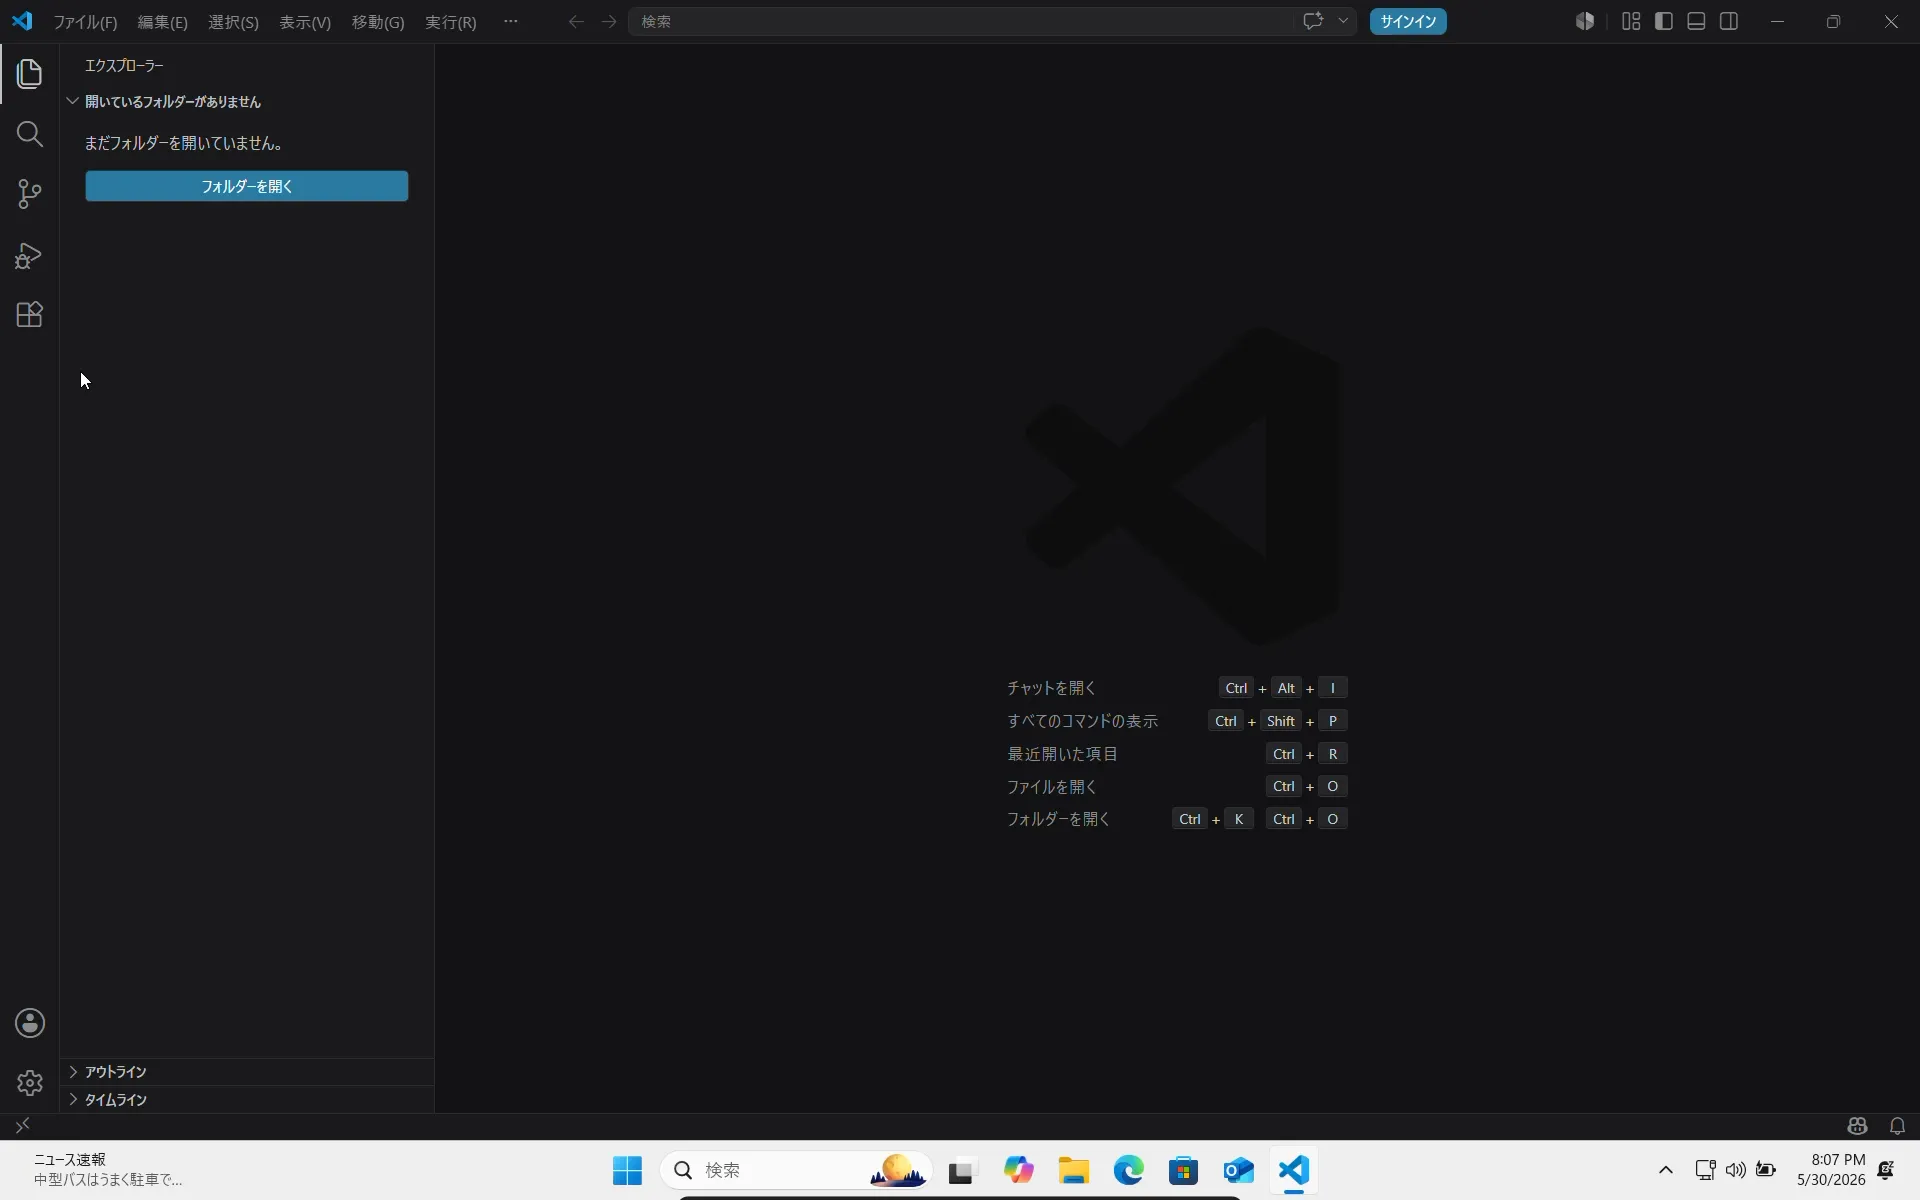Open the 表示(V) menu
Image resolution: width=1920 pixels, height=1200 pixels.
click(x=305, y=22)
